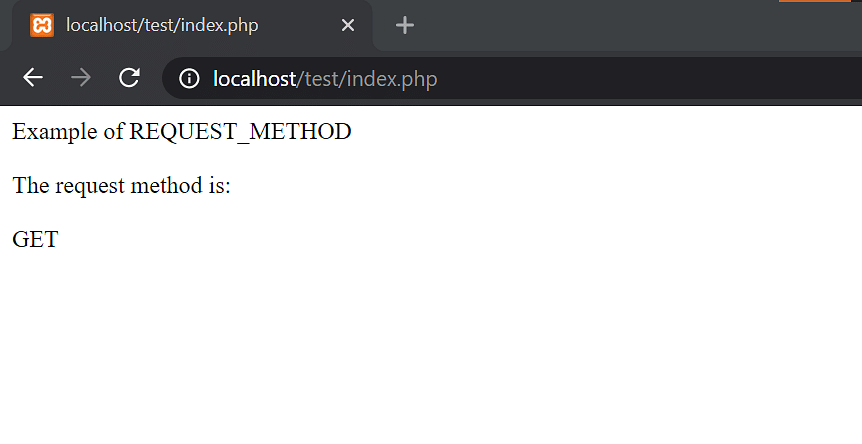Click the word 'REQUEST_METHOD' on the page
This screenshot has width=862, height=444.
pyautogui.click(x=240, y=132)
